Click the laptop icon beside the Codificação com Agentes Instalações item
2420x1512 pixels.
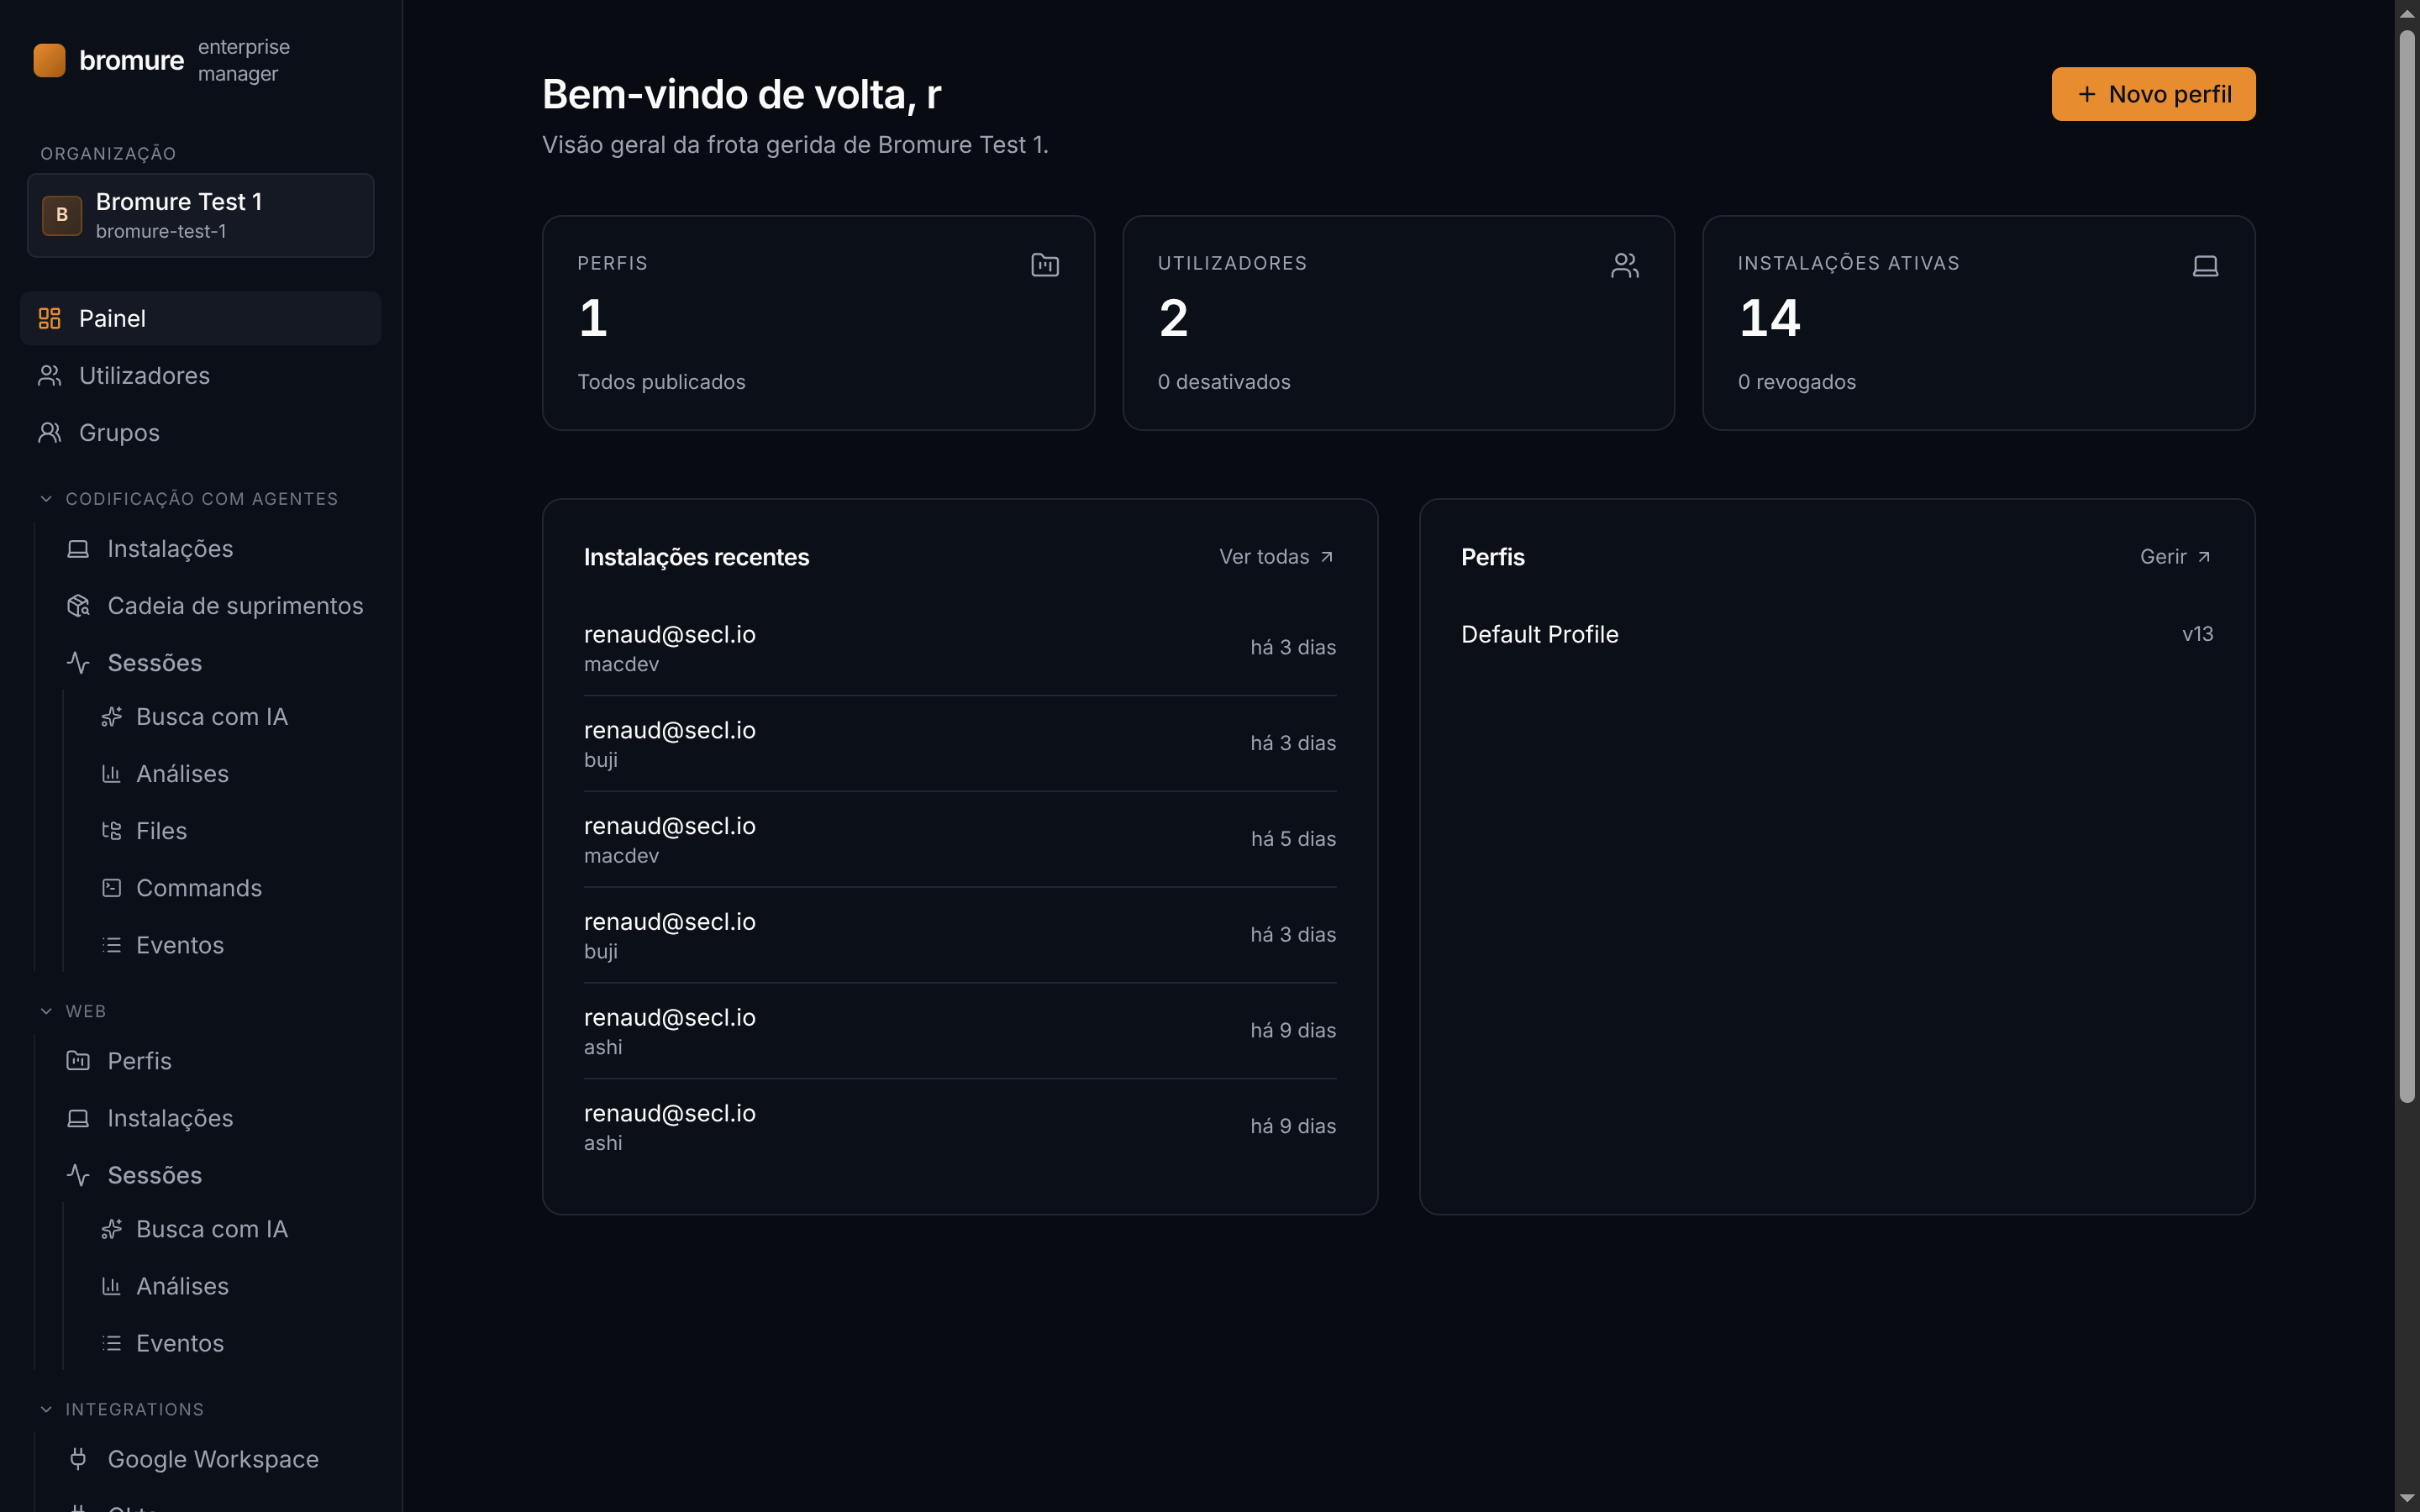tap(78, 549)
